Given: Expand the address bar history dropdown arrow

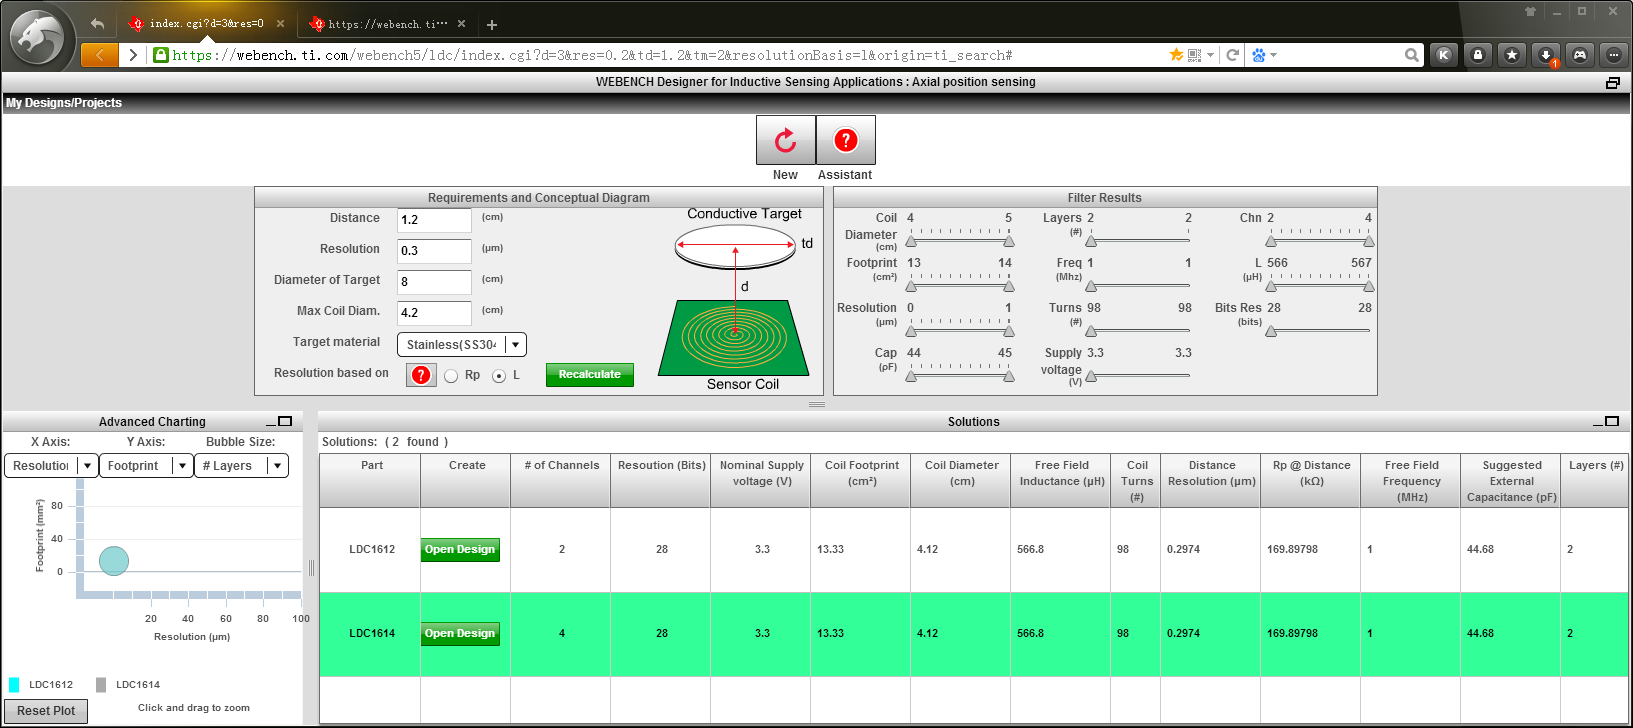Looking at the screenshot, I should pos(1210,55).
